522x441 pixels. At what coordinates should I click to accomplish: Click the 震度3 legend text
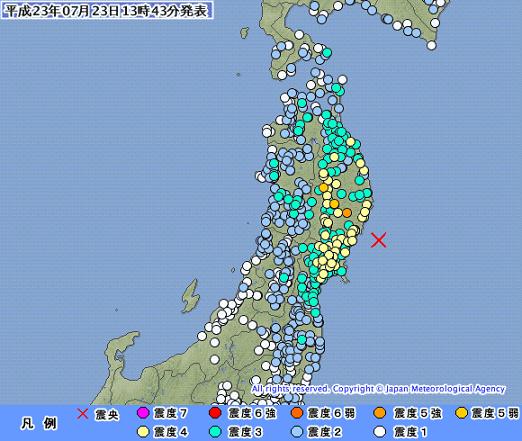click(245, 432)
